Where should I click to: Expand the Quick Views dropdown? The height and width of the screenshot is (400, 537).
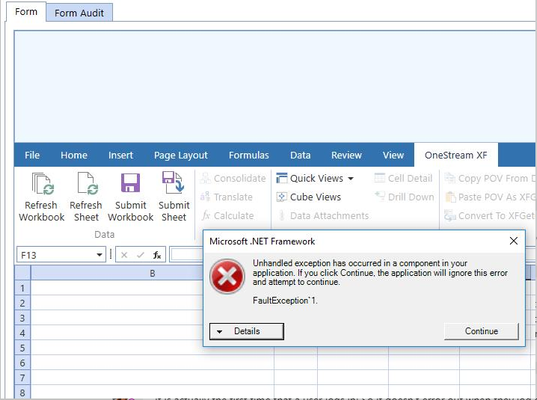pyautogui.click(x=351, y=179)
